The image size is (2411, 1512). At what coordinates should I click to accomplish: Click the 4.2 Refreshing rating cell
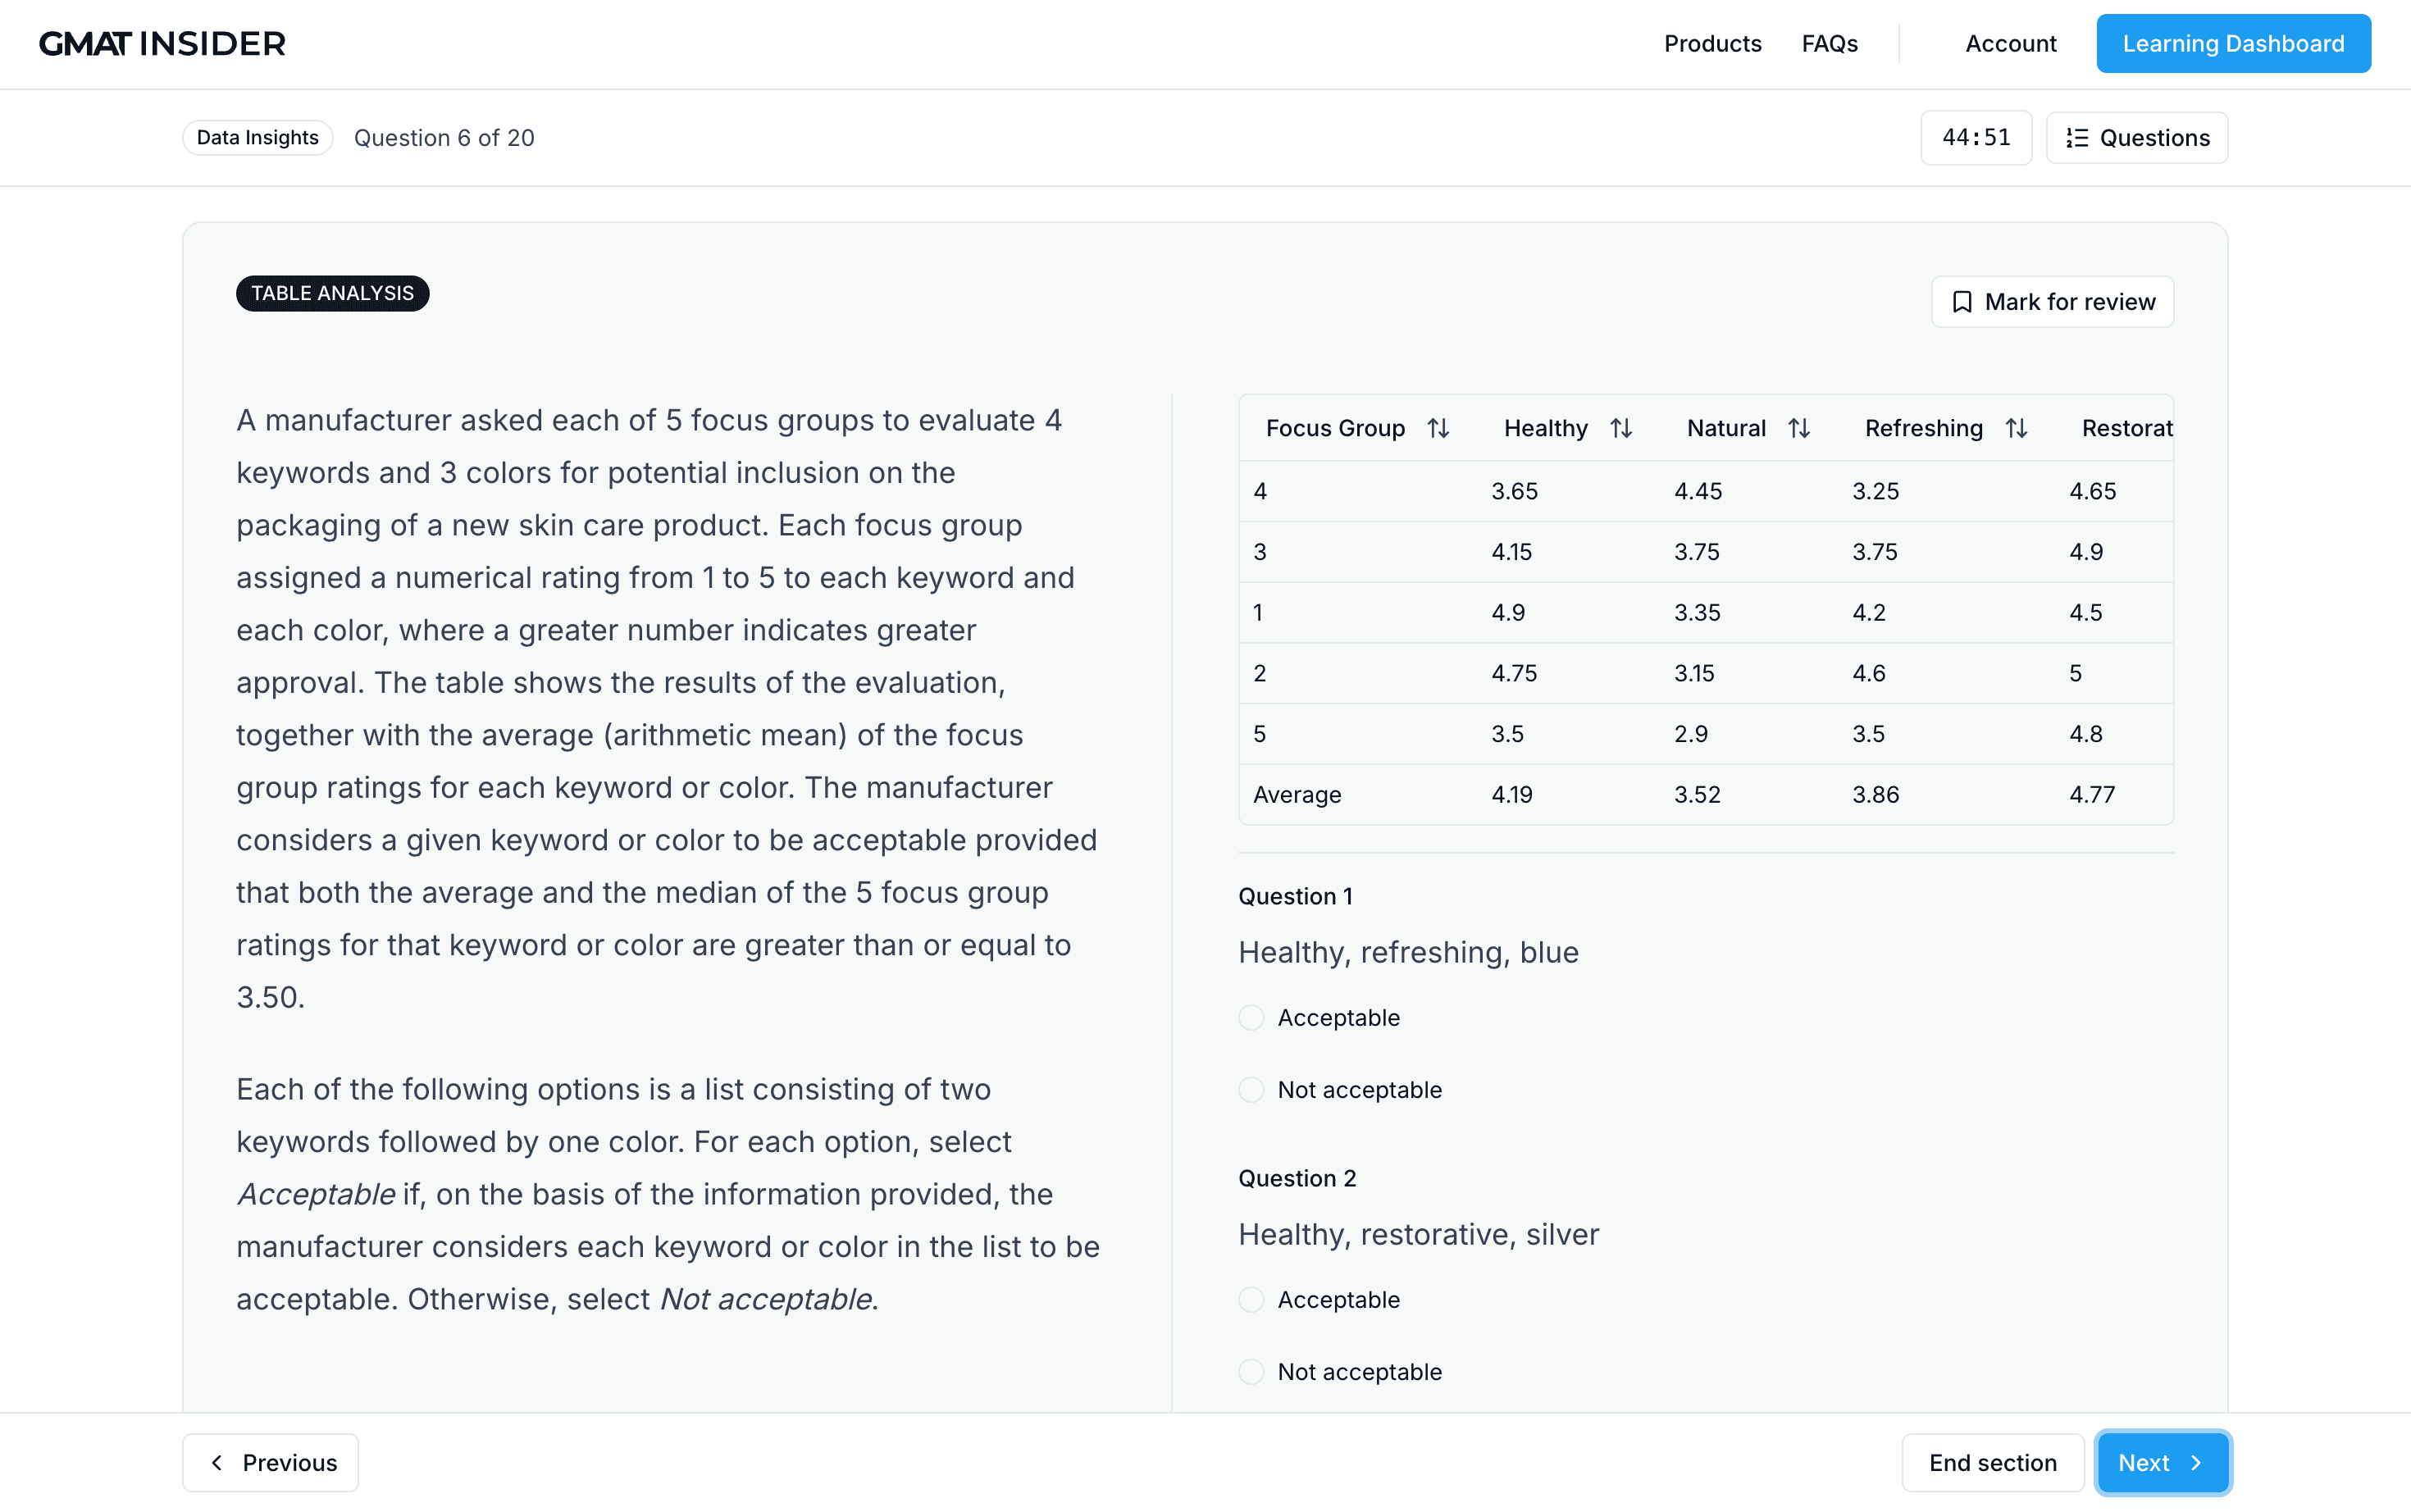coord(1869,612)
